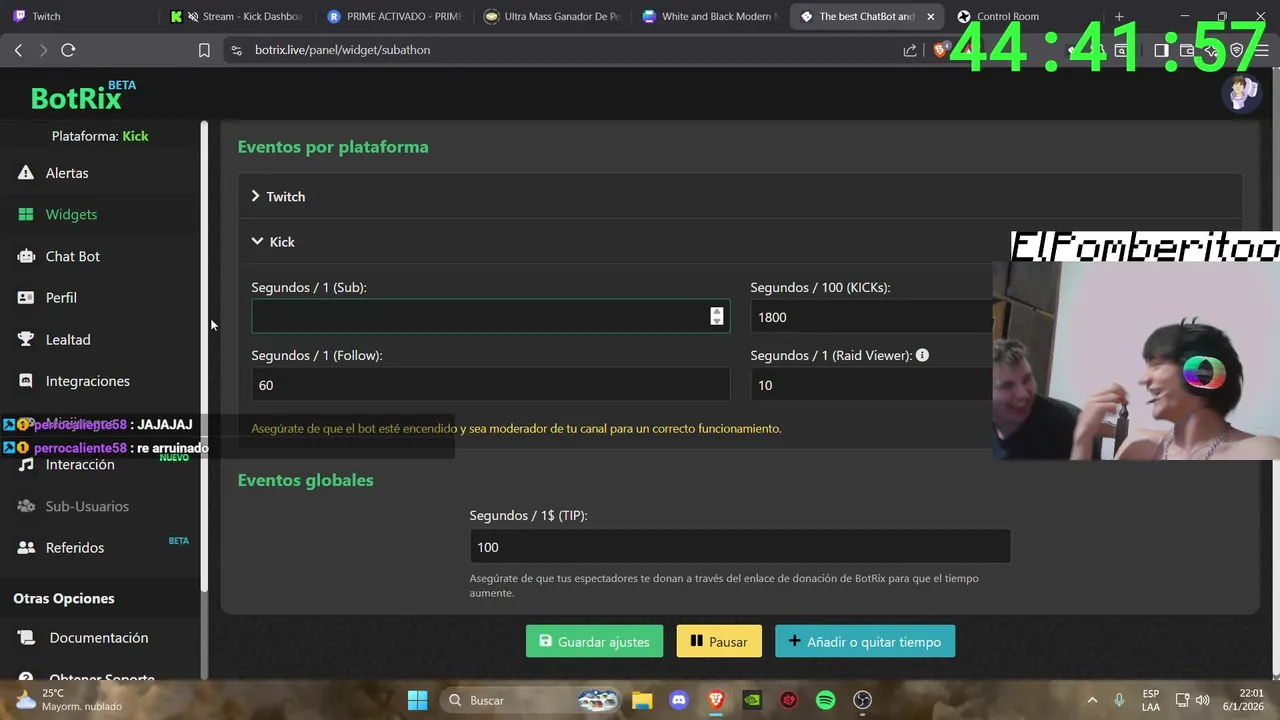1280x720 pixels.
Task: Click the Raid Viewer info icon
Action: click(x=922, y=355)
